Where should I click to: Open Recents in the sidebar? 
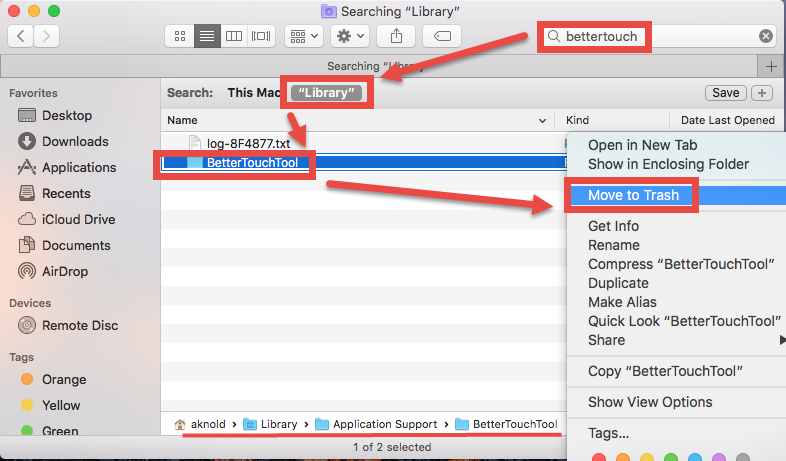click(x=66, y=194)
